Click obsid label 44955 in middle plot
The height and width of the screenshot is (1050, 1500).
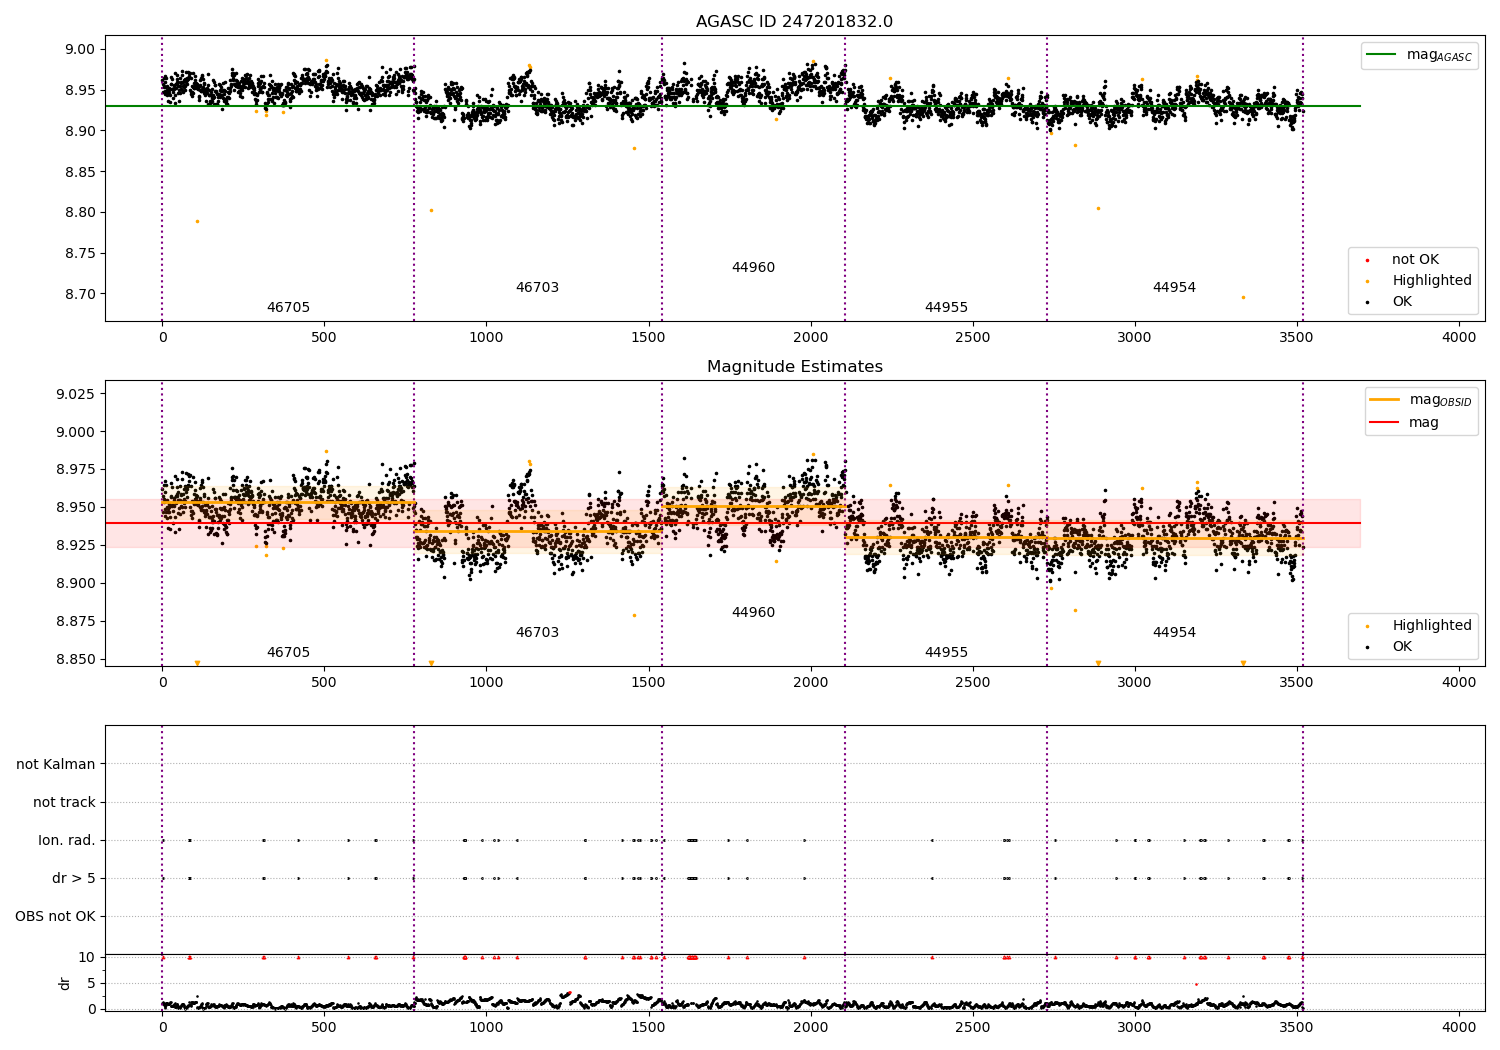coord(946,653)
